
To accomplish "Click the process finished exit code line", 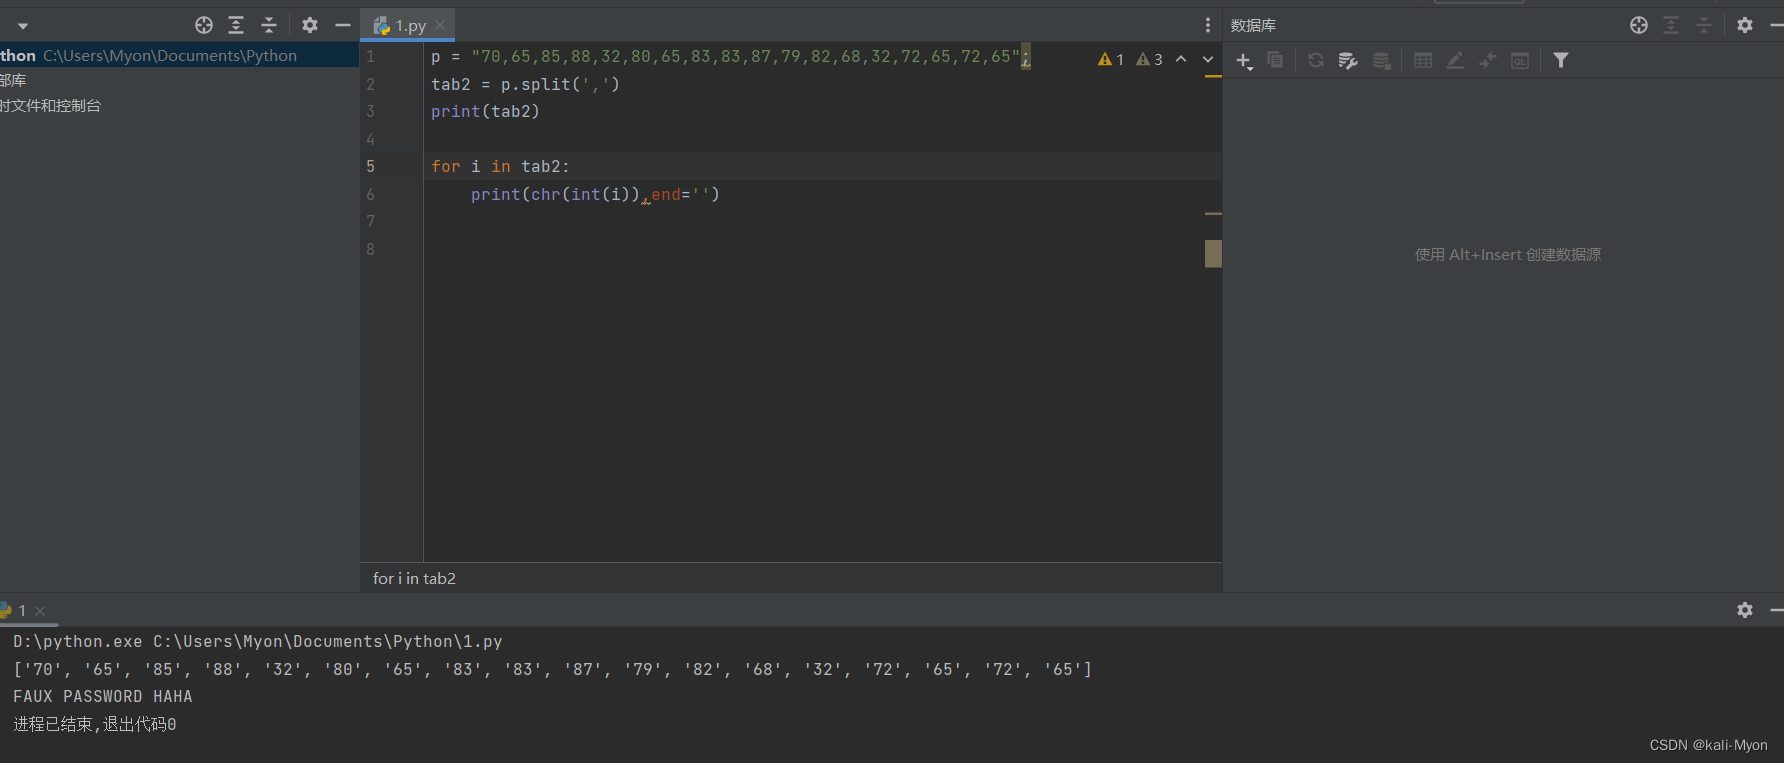I will coord(95,724).
